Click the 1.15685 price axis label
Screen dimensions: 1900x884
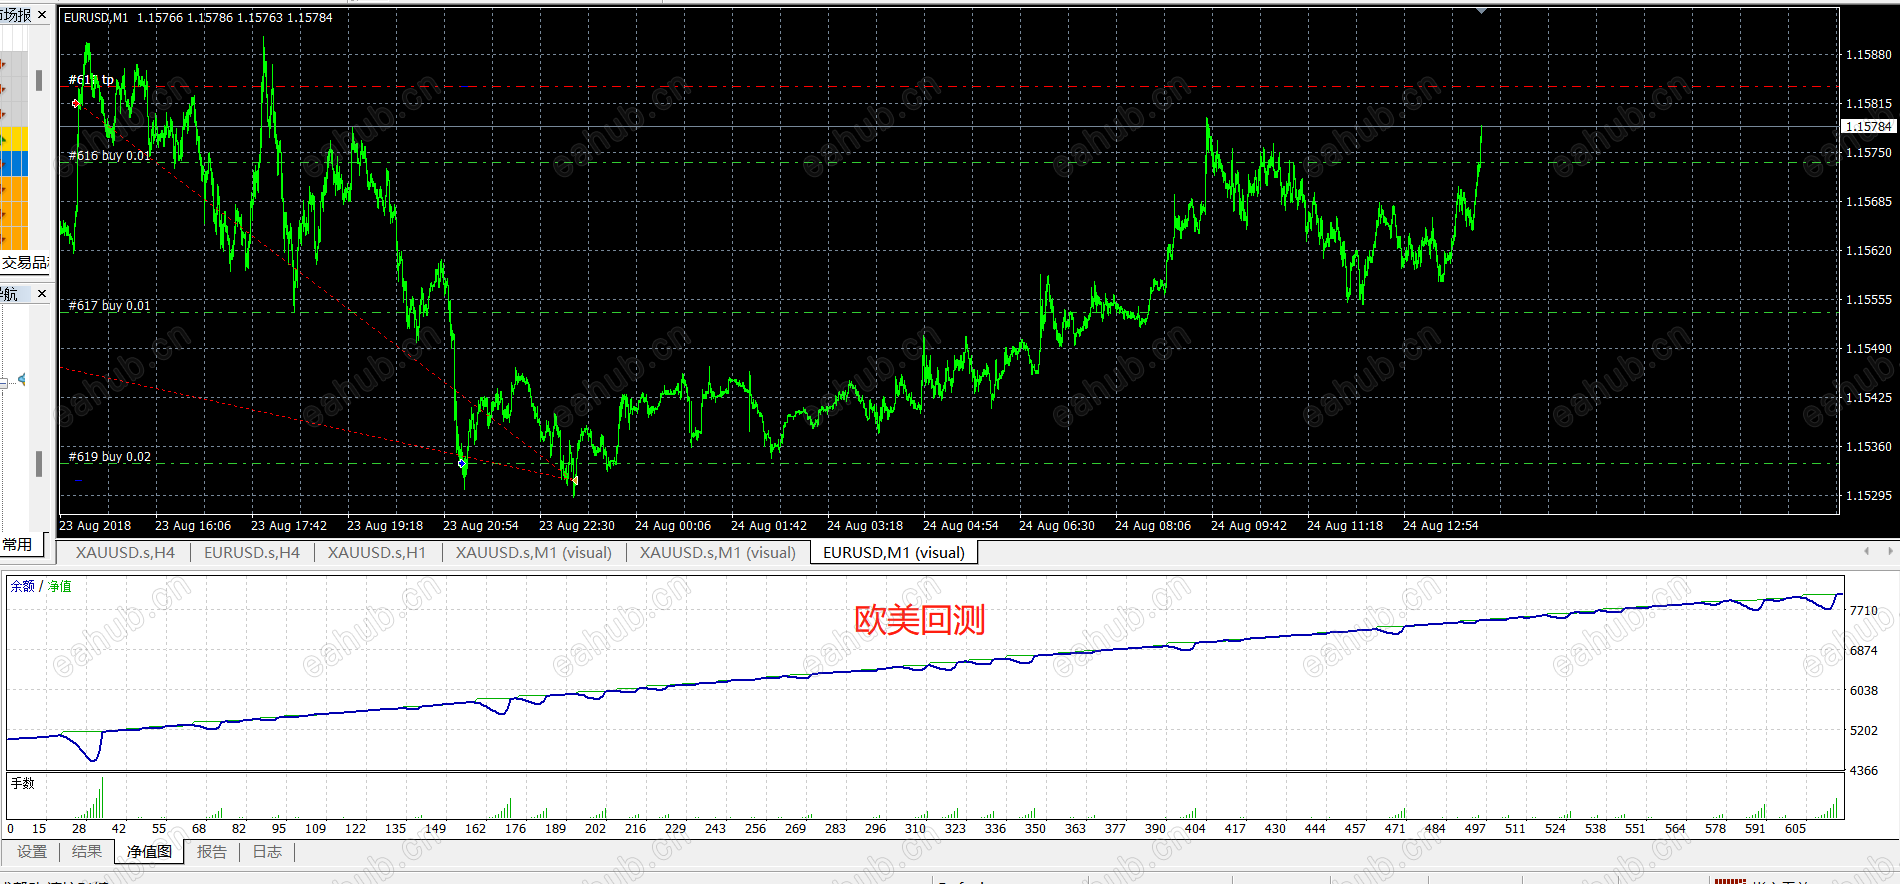[x=1869, y=202]
